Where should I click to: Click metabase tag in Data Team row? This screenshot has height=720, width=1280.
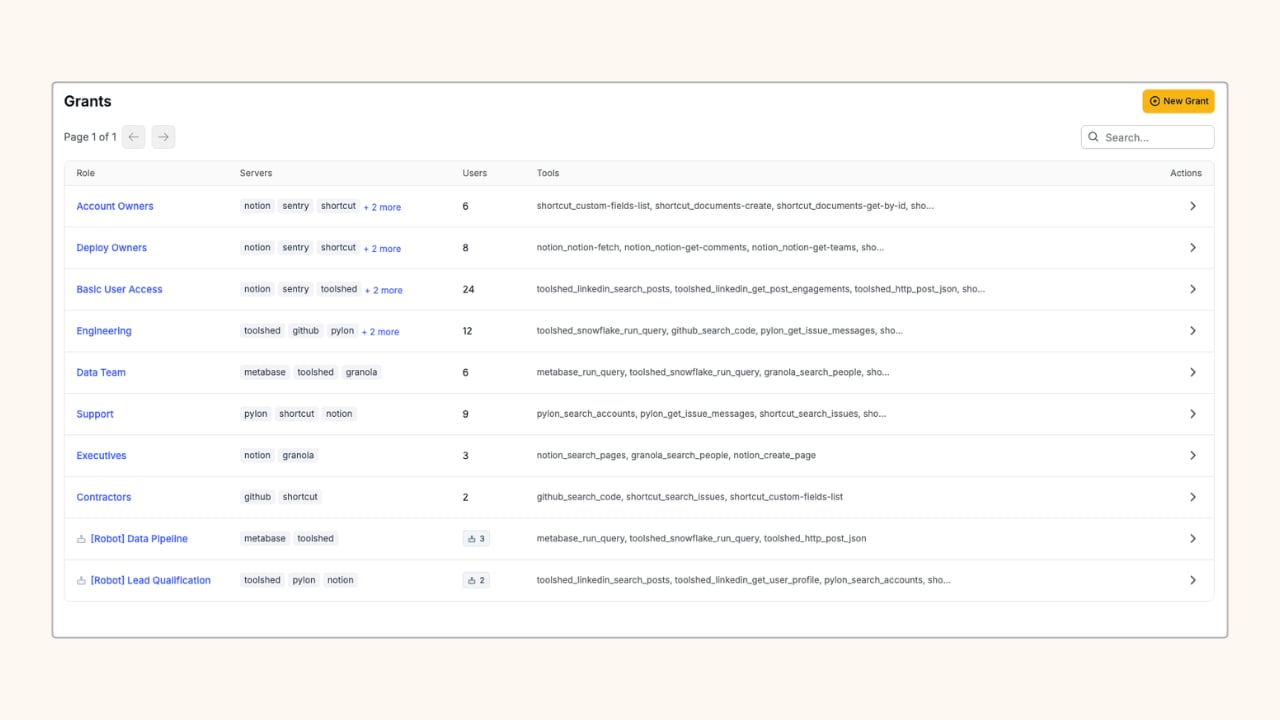click(x=265, y=372)
